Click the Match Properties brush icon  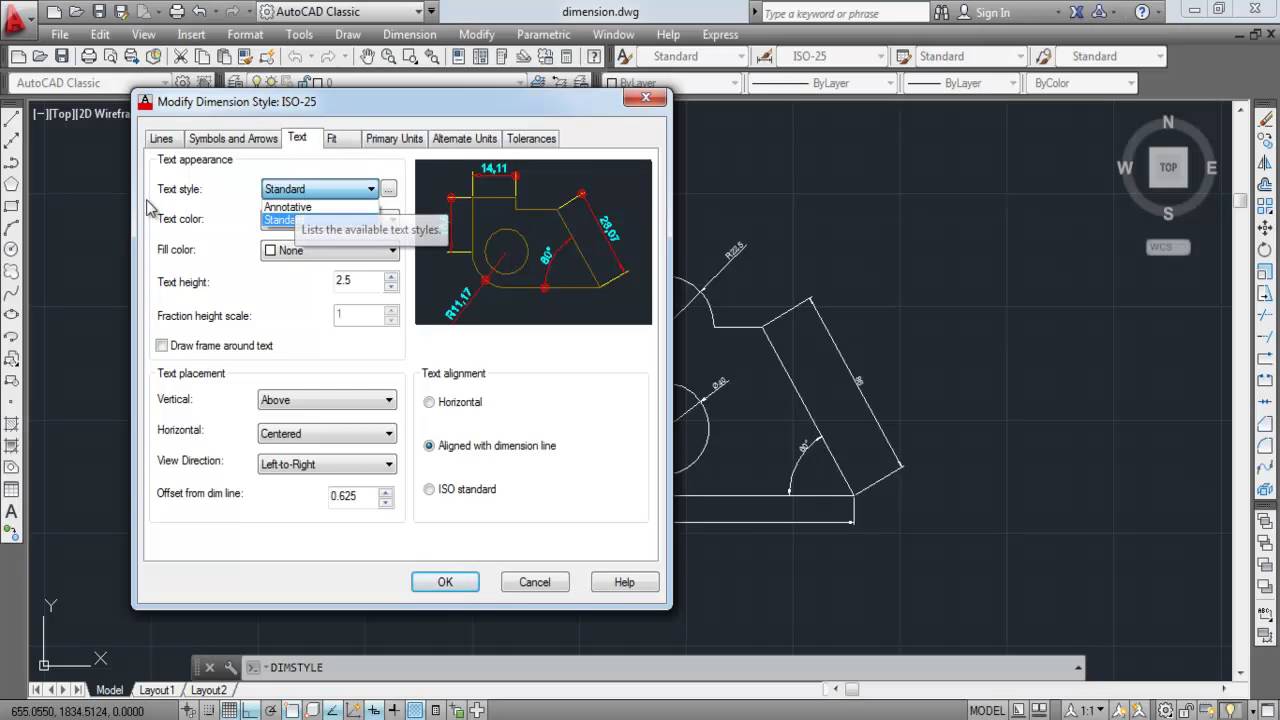click(245, 56)
